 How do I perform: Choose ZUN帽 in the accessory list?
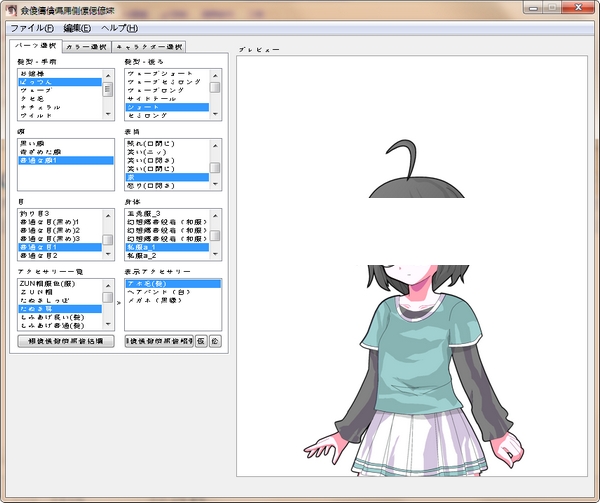click(x=35, y=292)
